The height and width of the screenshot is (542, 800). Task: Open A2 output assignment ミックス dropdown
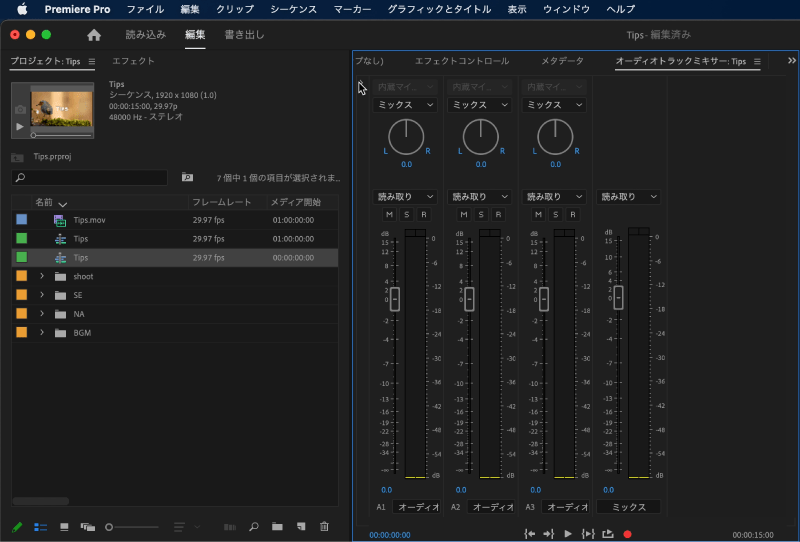point(479,105)
